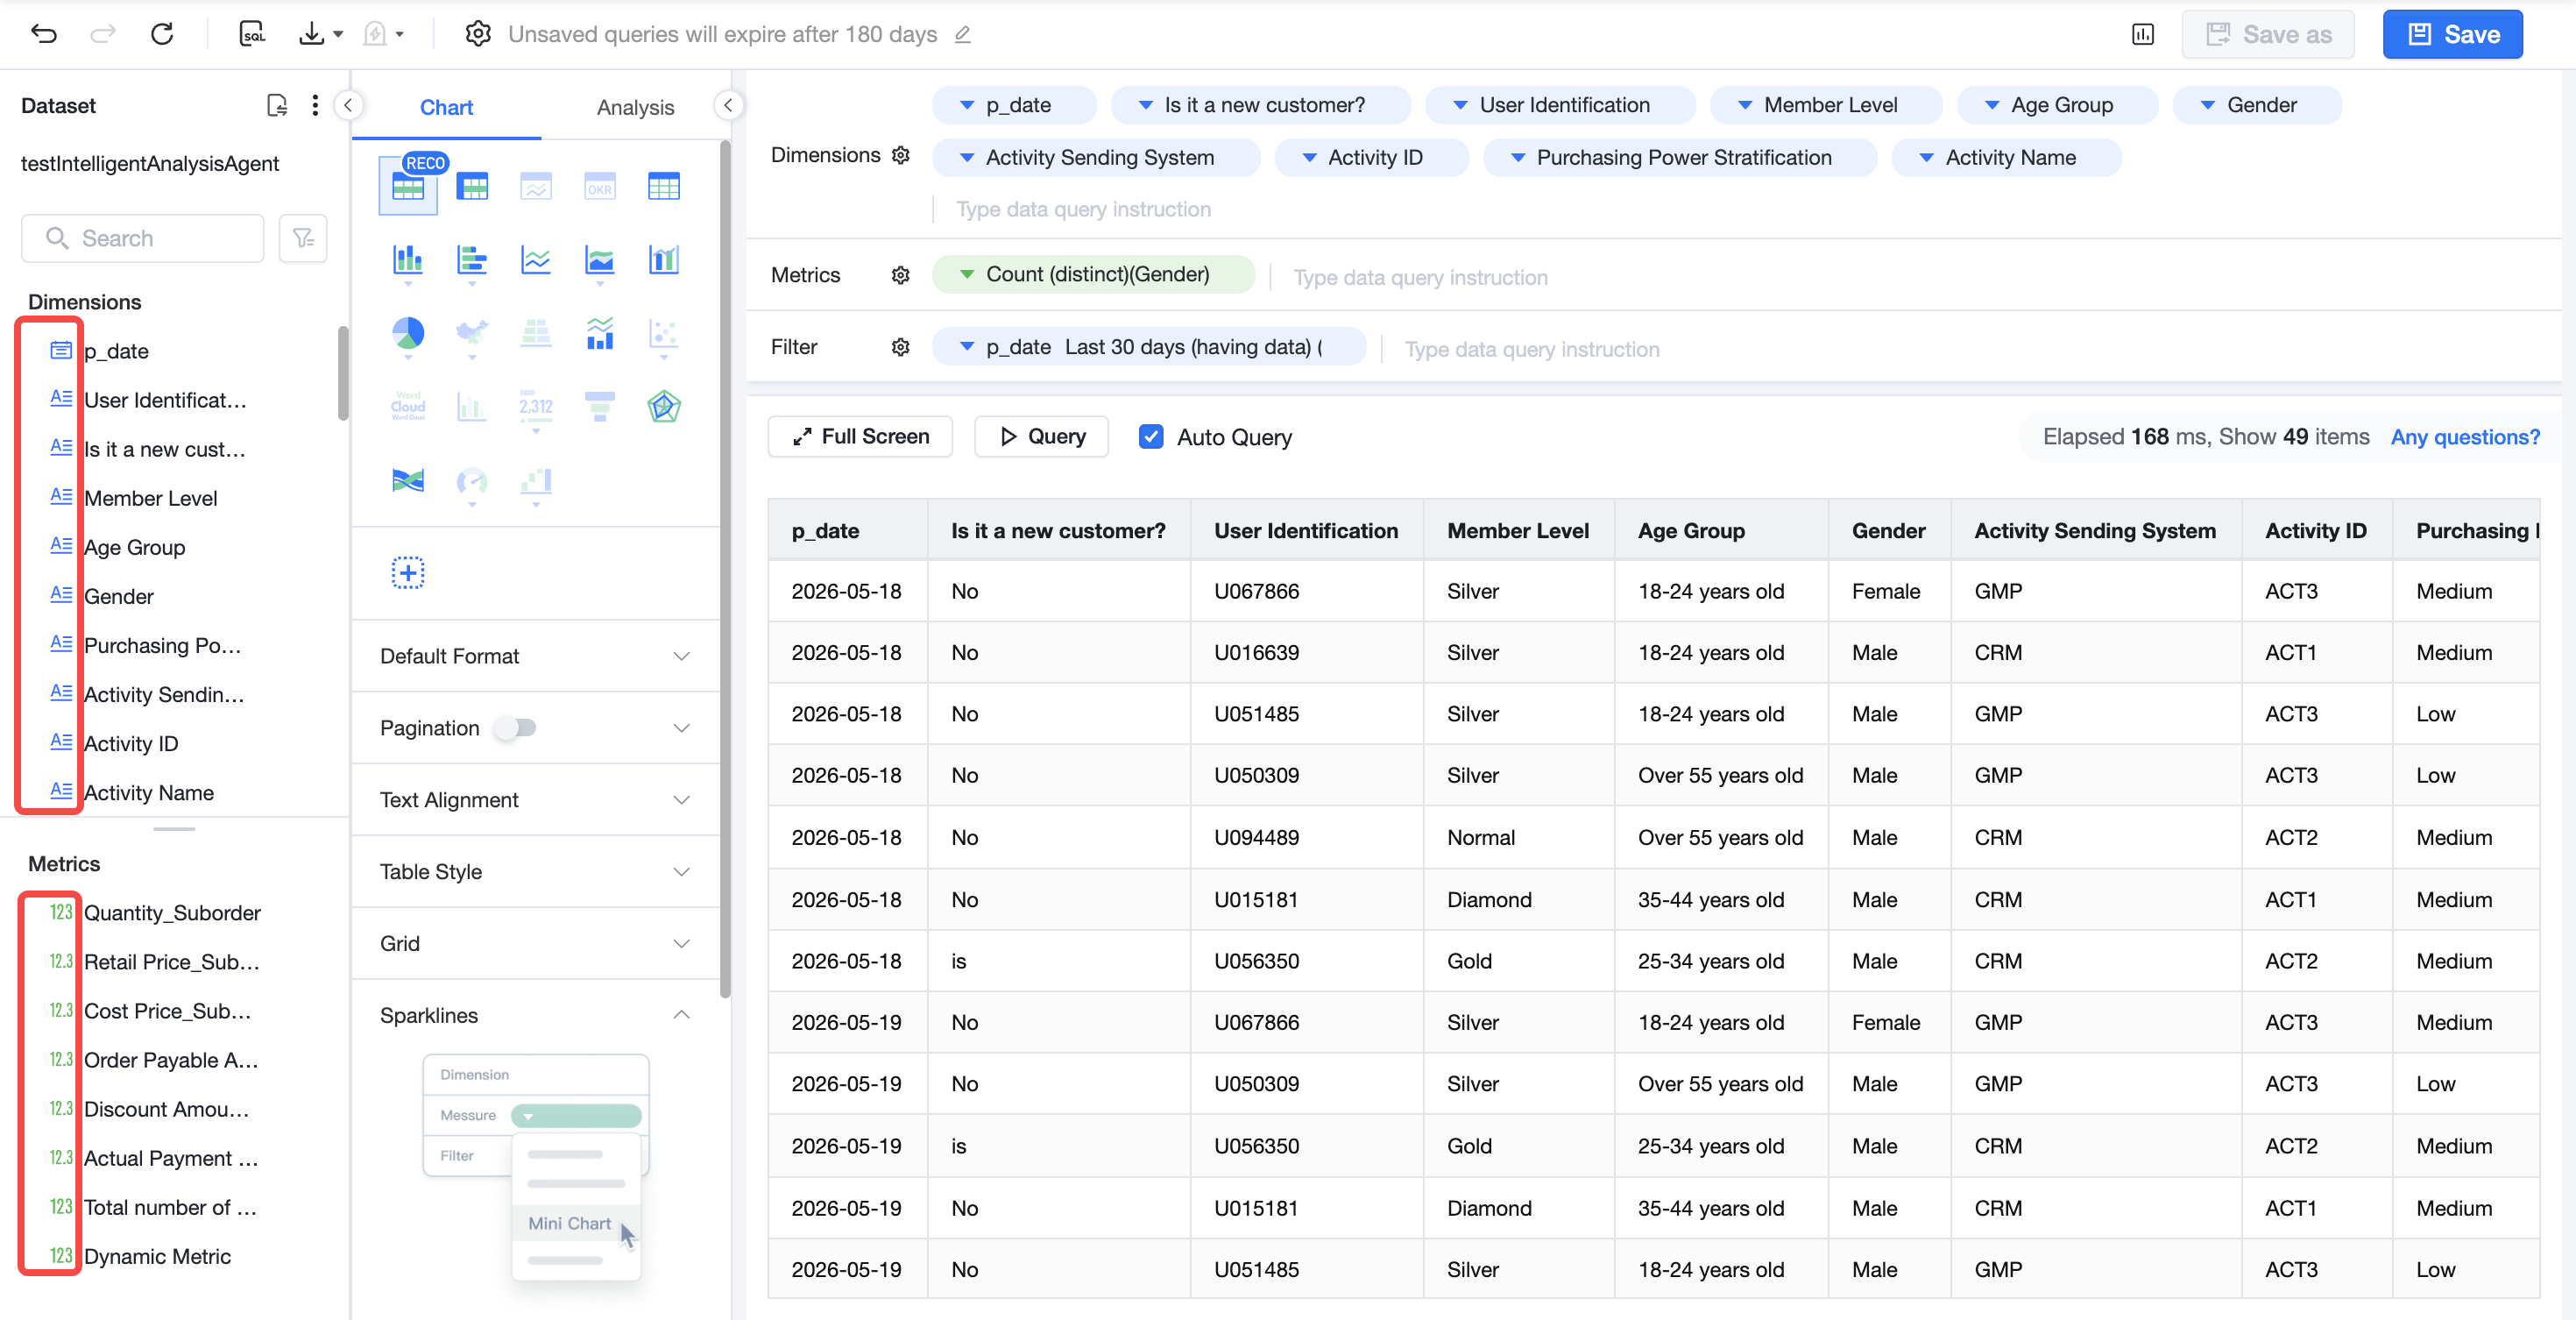
Task: Open the Count (distinct)(Gender) metric dropdown
Action: click(x=1093, y=274)
